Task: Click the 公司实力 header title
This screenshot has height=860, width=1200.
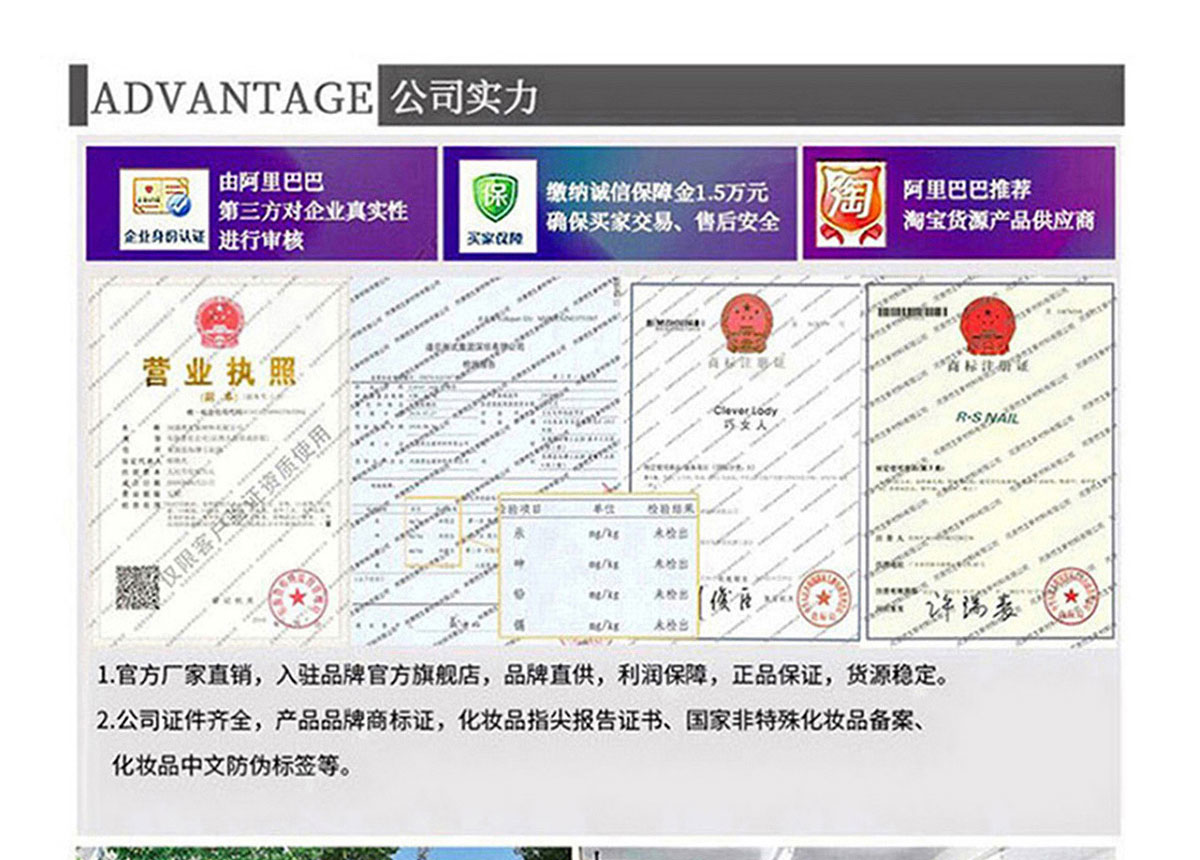Action: (x=465, y=96)
